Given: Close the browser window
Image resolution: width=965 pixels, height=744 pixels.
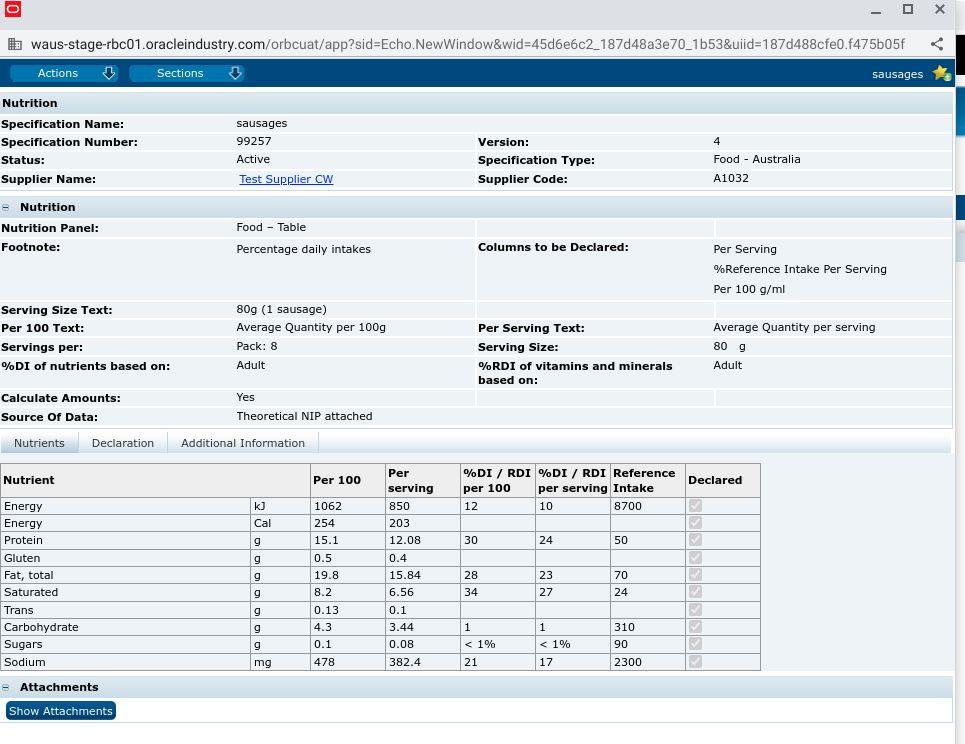Looking at the screenshot, I should (x=940, y=9).
